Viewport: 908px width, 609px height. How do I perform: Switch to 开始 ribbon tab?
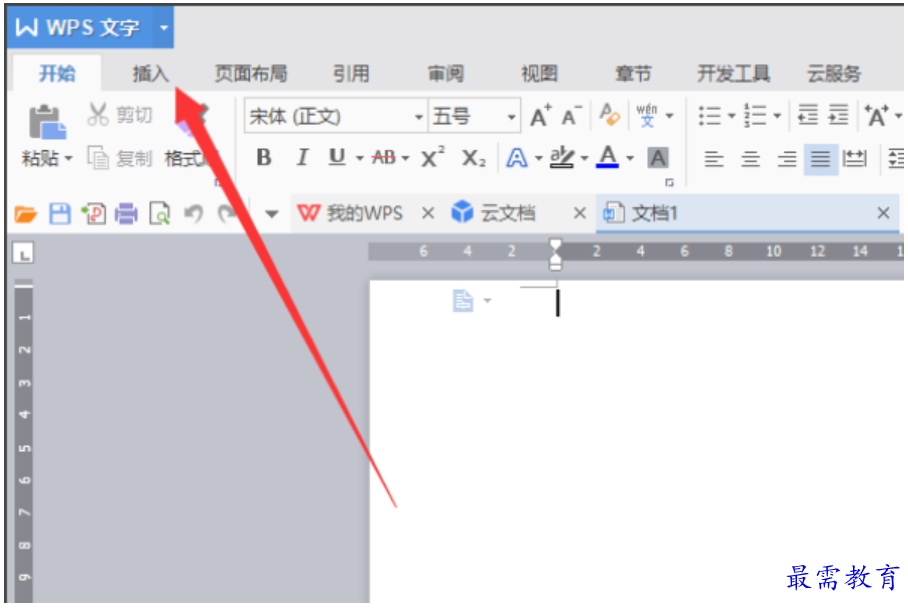(57, 74)
